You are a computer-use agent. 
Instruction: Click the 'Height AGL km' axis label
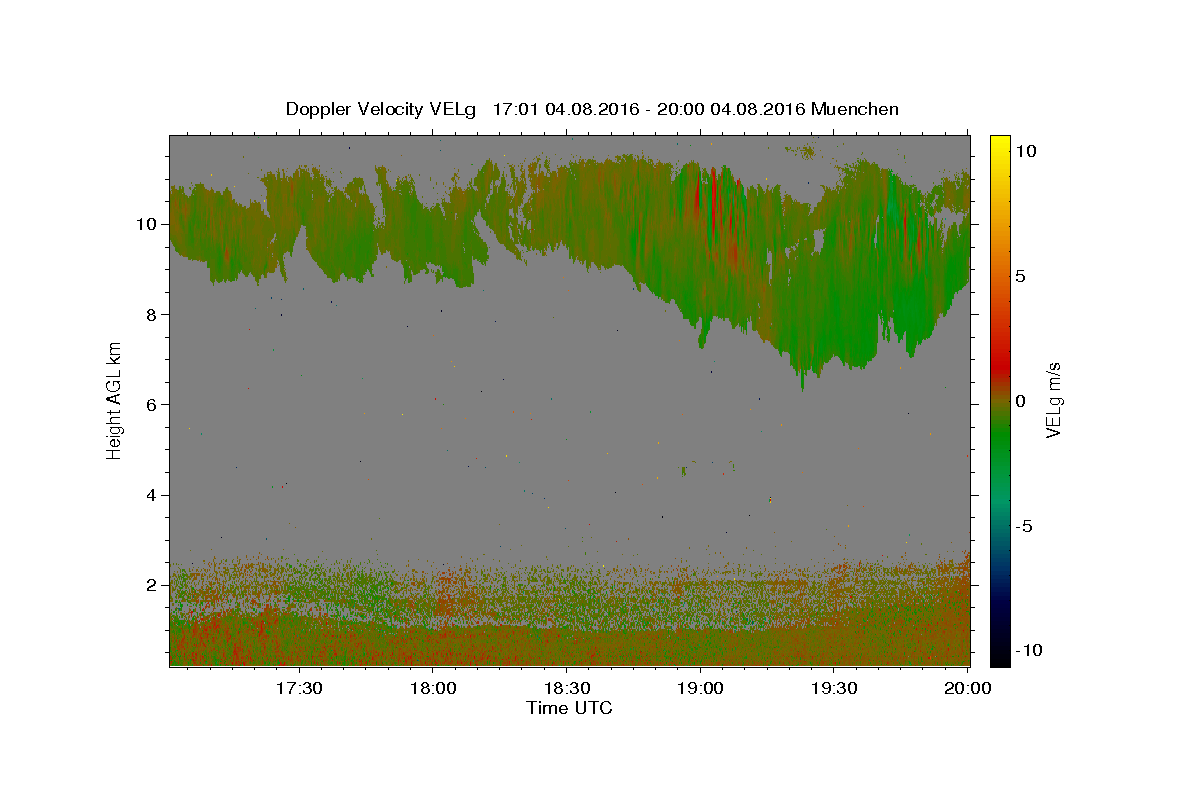pos(115,400)
